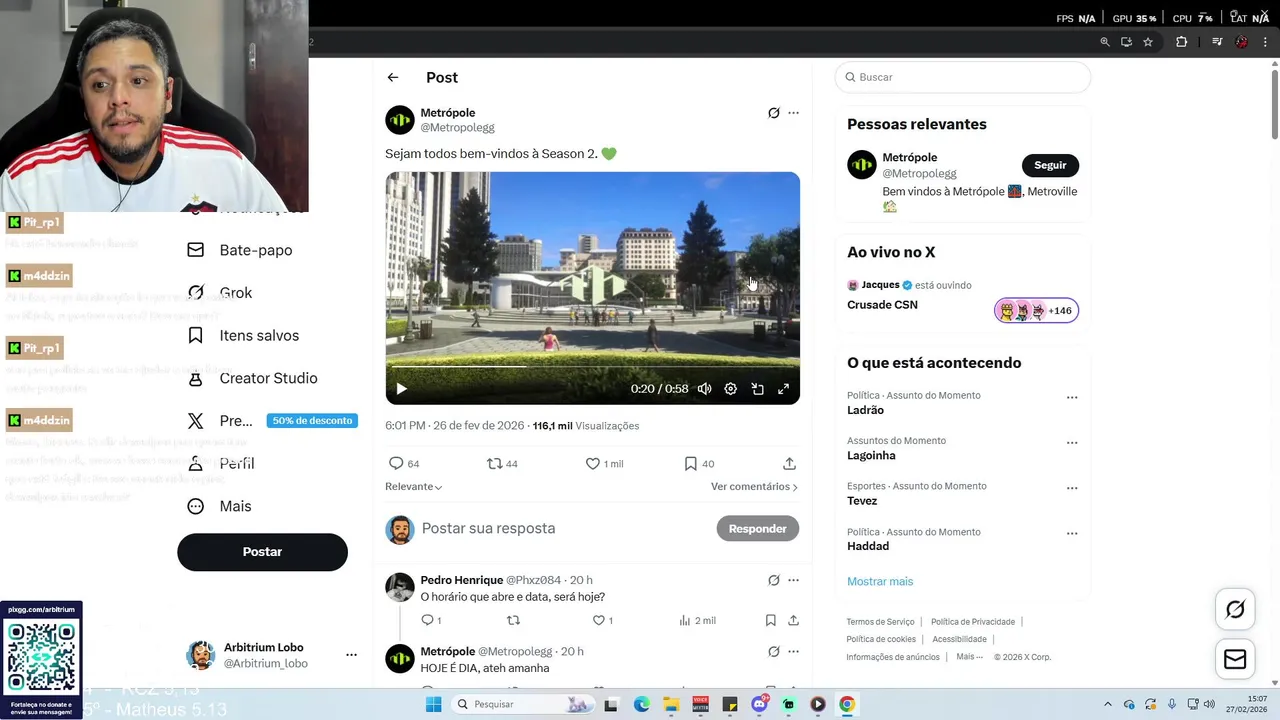Click the install app icon in address bar
Screen dimensions: 1280x720
1127,42
